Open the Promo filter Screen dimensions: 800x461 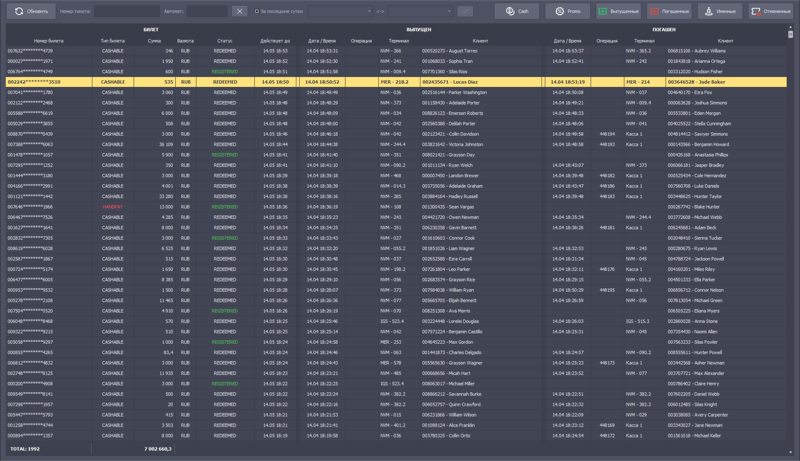[x=567, y=11]
